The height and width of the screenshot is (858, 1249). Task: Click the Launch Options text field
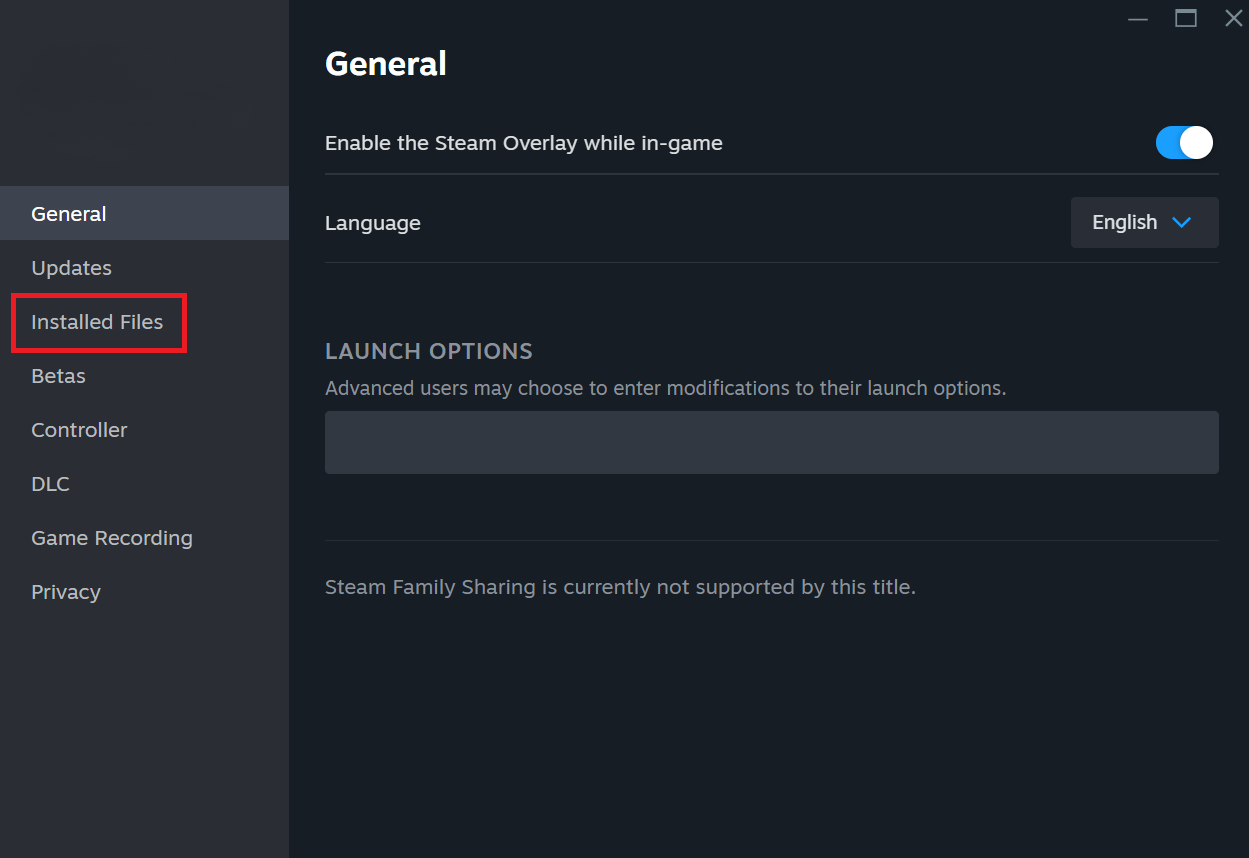(771, 442)
